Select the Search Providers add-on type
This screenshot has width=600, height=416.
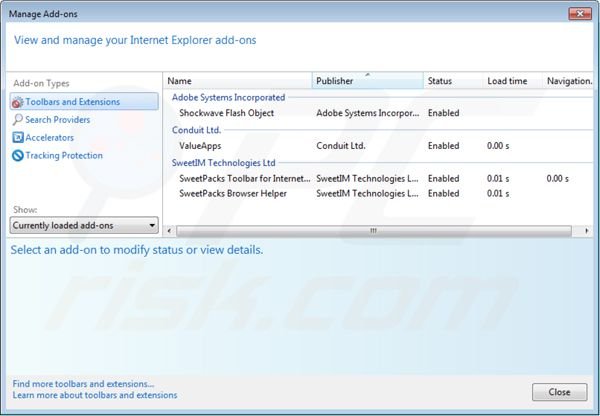click(x=57, y=120)
